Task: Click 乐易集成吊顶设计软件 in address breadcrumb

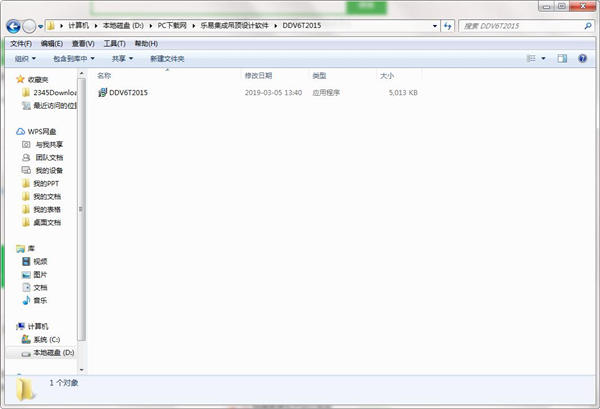Action: click(x=235, y=26)
